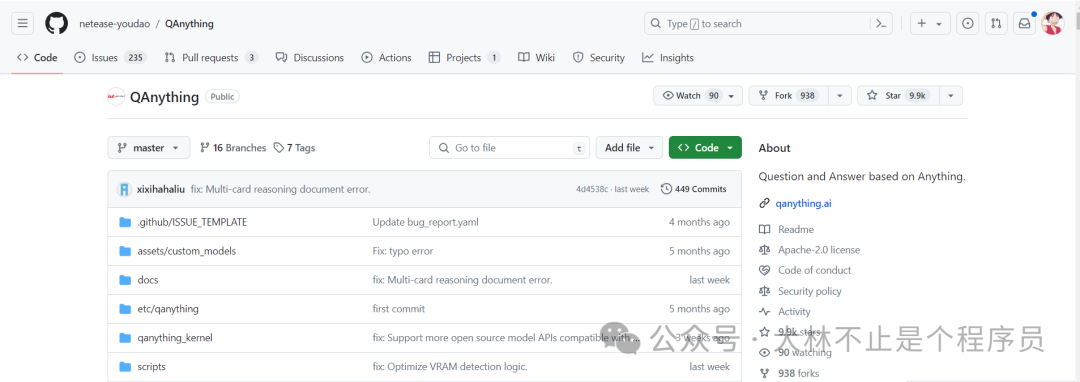Go to the GitHub homepage logo

(56, 23)
